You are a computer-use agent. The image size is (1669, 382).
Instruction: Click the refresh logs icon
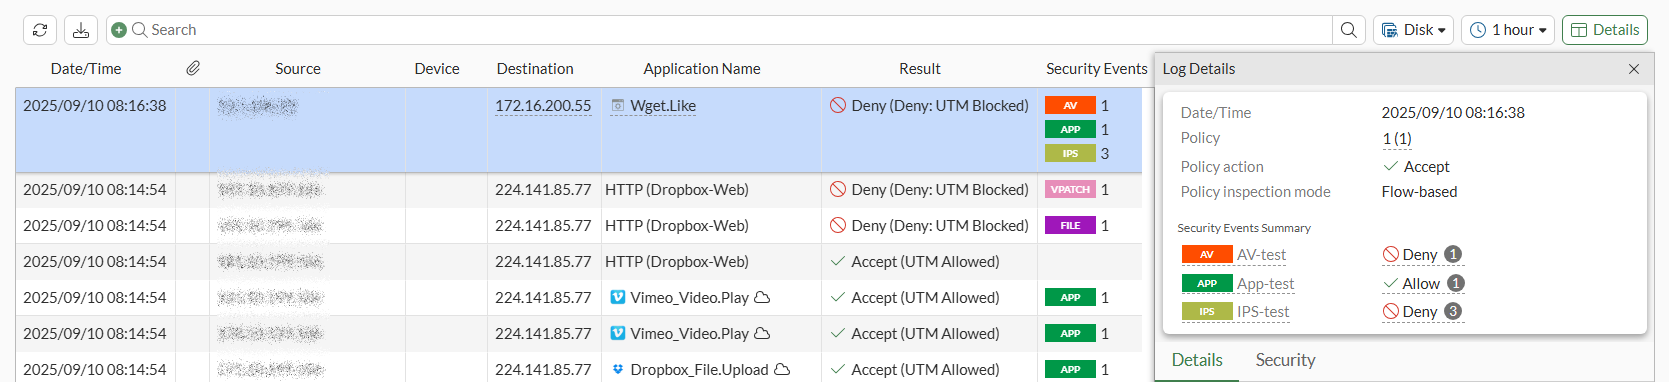40,30
